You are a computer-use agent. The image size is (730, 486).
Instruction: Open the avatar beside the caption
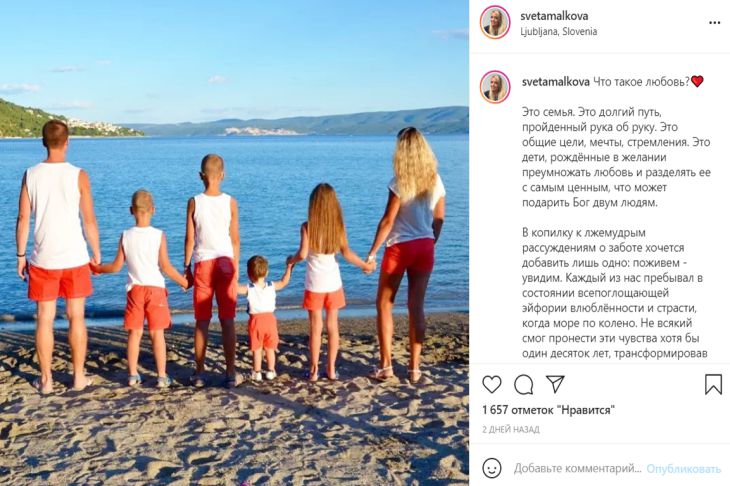[495, 87]
